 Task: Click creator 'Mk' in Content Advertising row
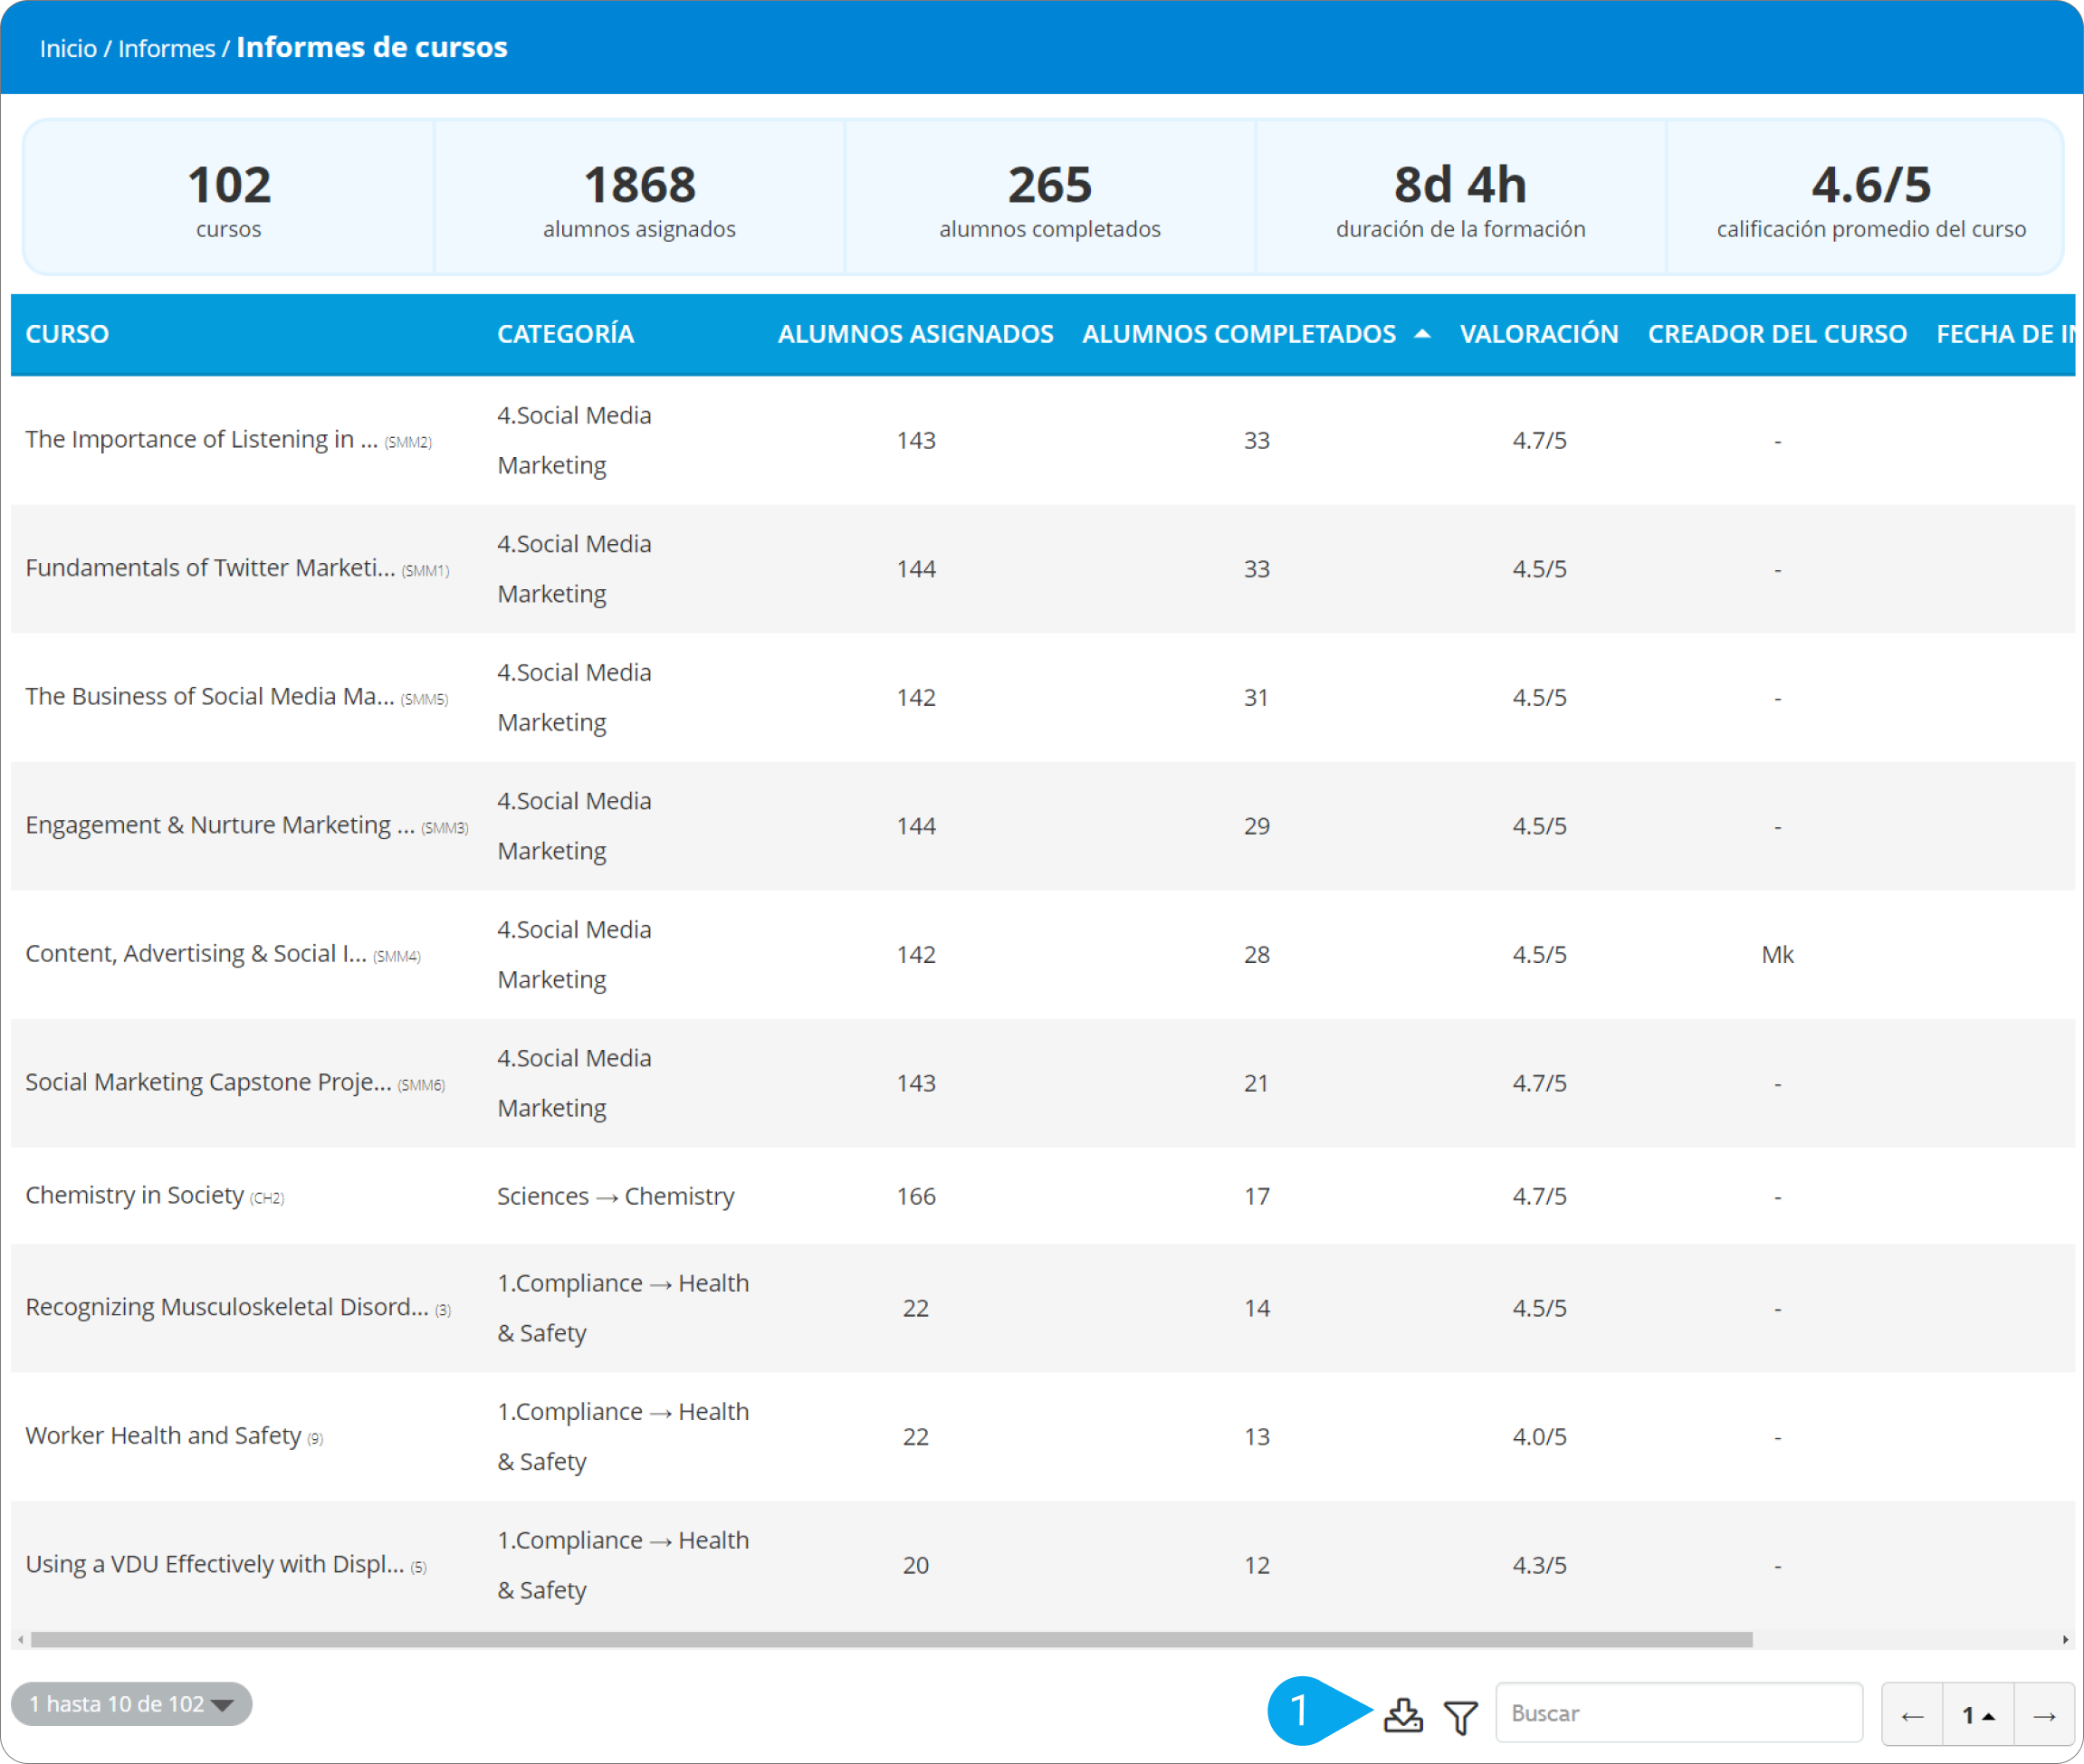(1777, 954)
